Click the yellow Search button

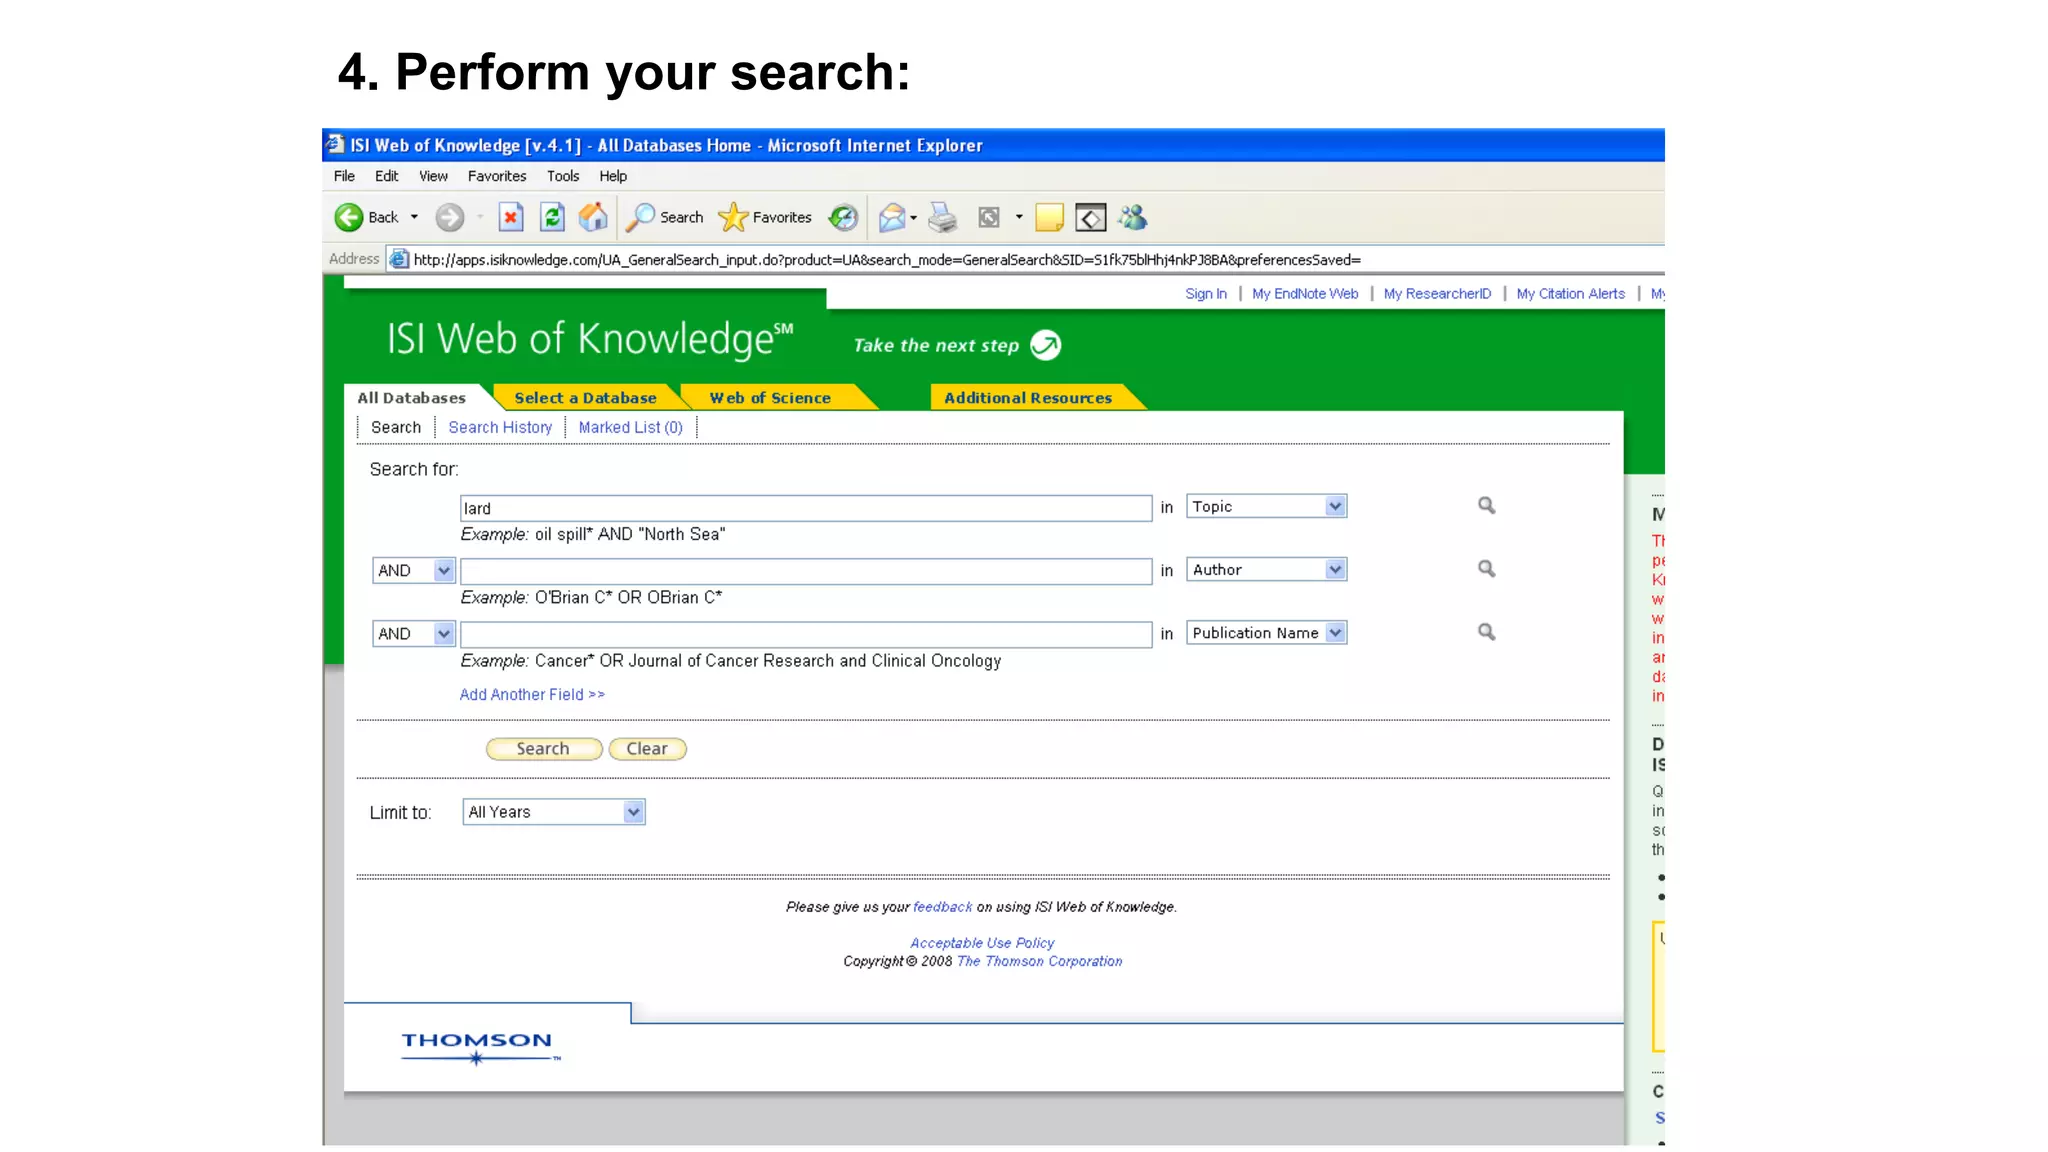543,749
